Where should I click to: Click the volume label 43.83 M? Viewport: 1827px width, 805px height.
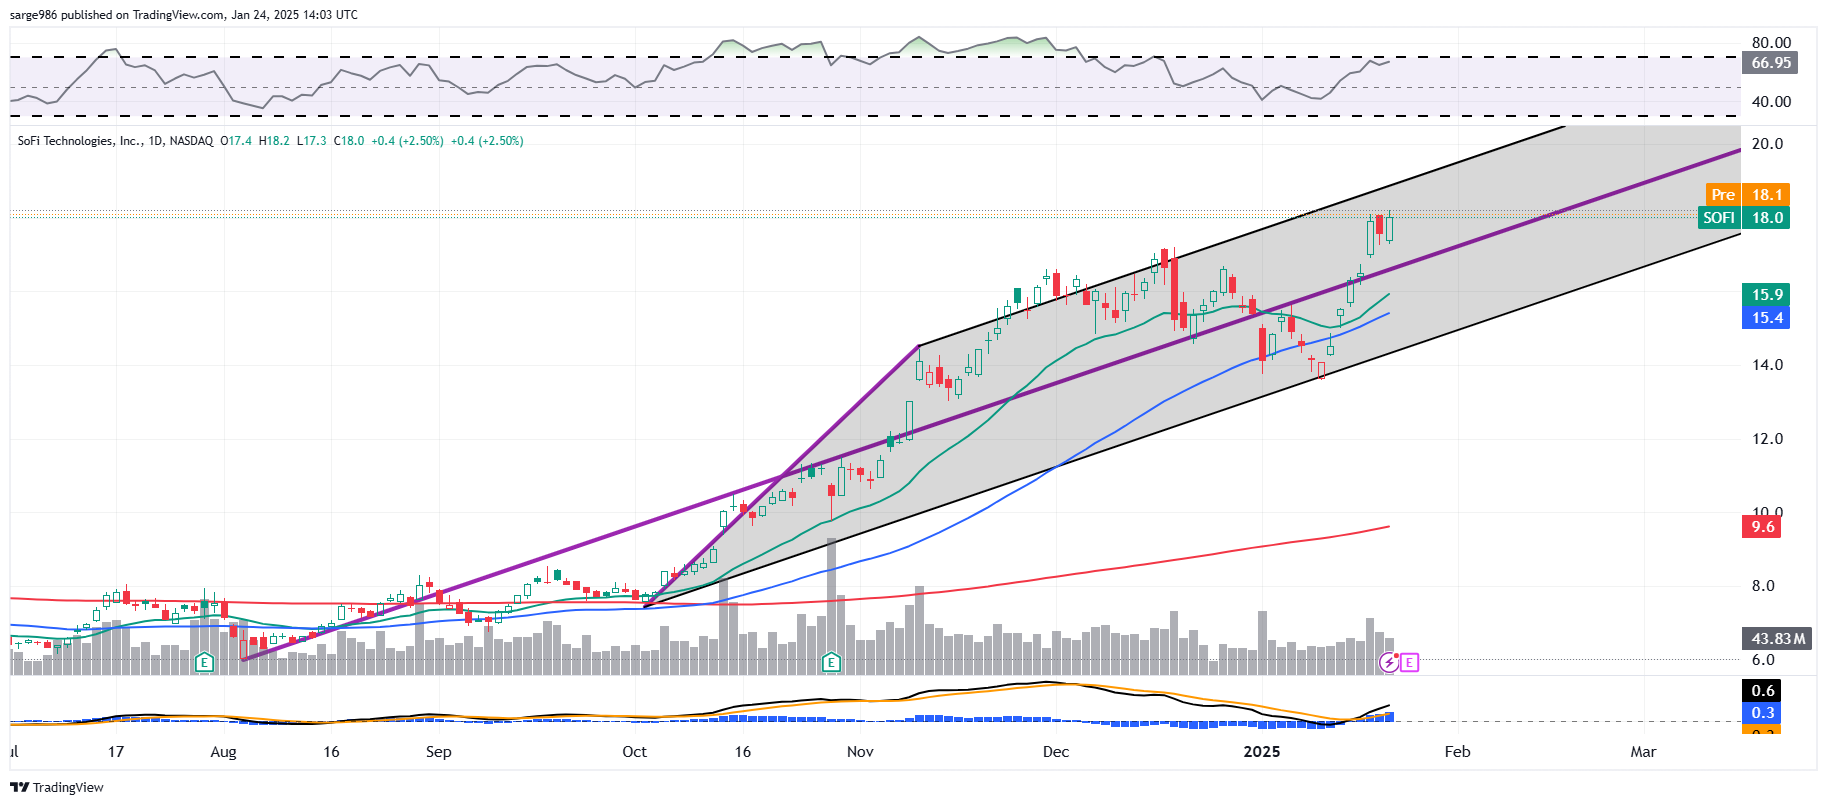pyautogui.click(x=1778, y=639)
